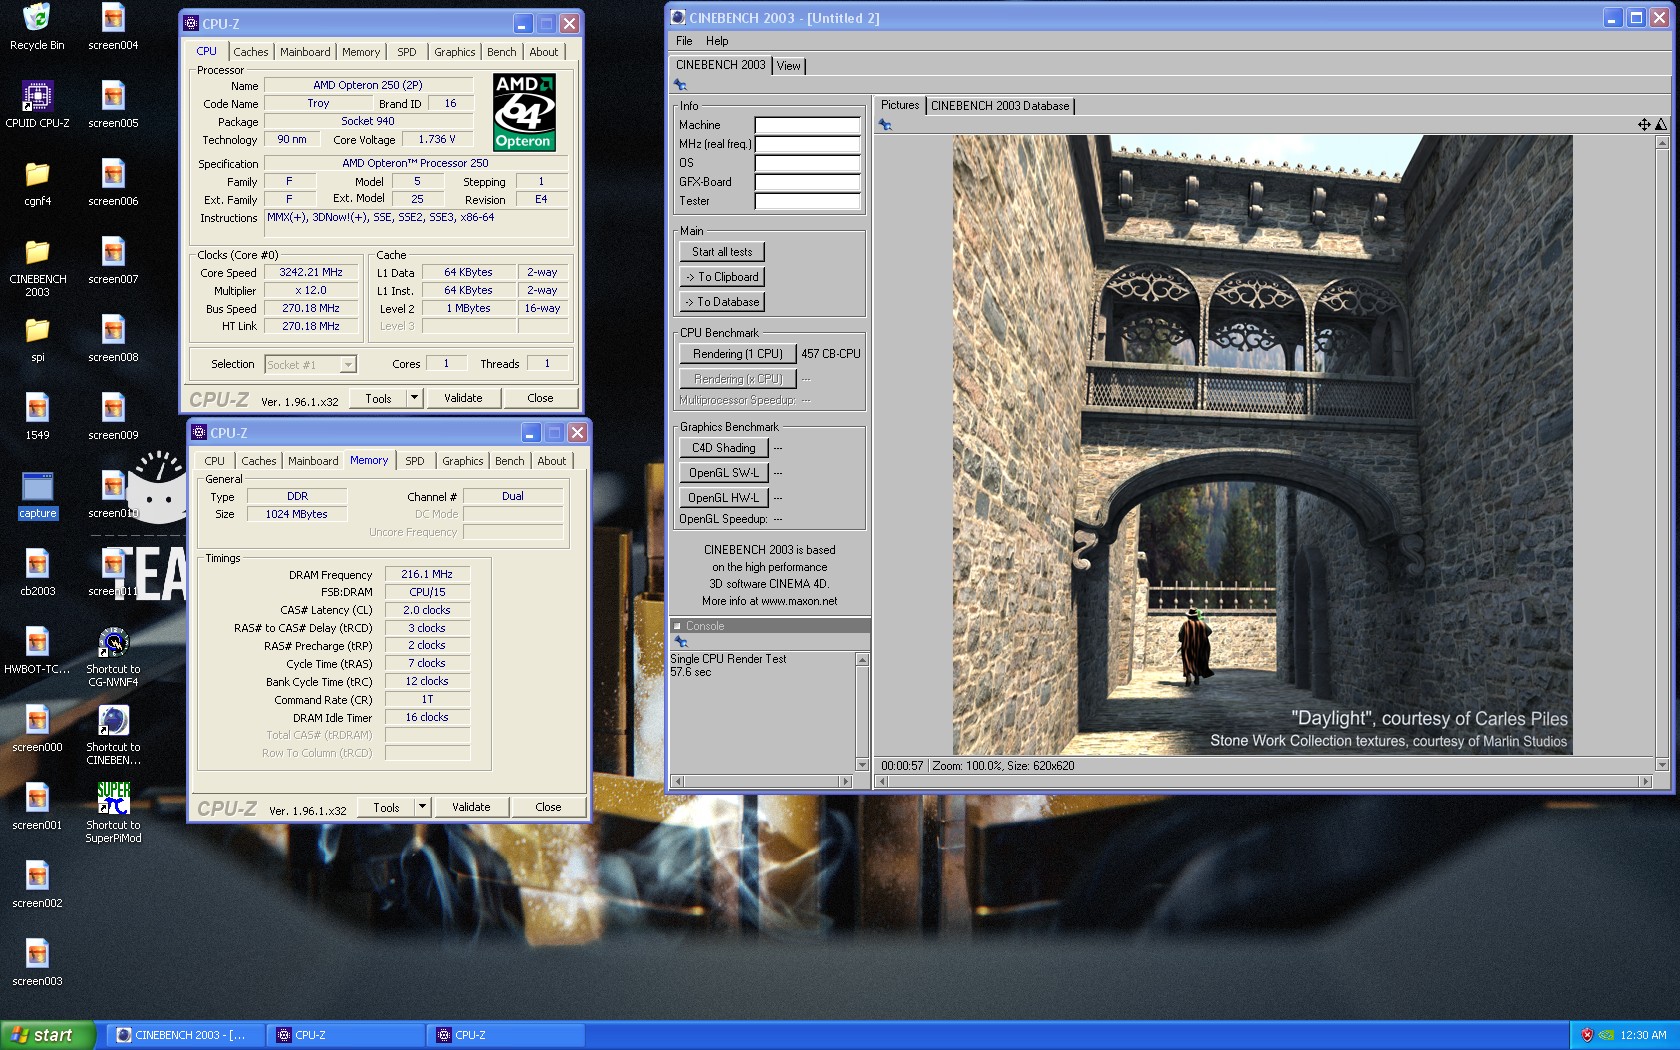Image resolution: width=1680 pixels, height=1050 pixels.
Task: Run the OpenGL SW-L benchmark
Action: click(x=724, y=473)
